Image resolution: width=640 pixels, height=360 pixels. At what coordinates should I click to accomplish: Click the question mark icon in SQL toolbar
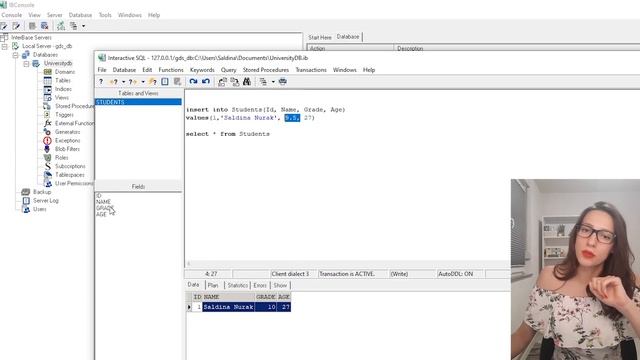[x=101, y=82]
